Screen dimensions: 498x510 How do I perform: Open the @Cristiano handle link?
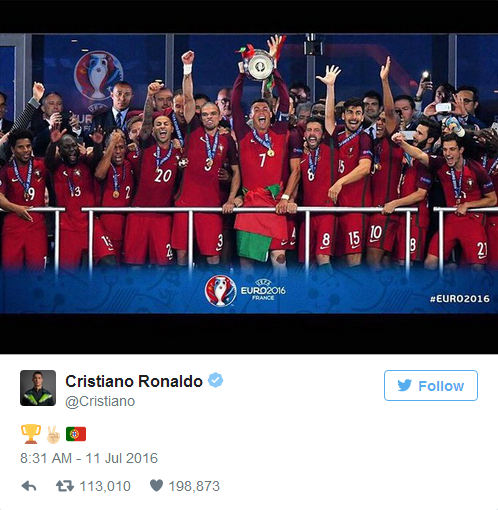(x=100, y=401)
